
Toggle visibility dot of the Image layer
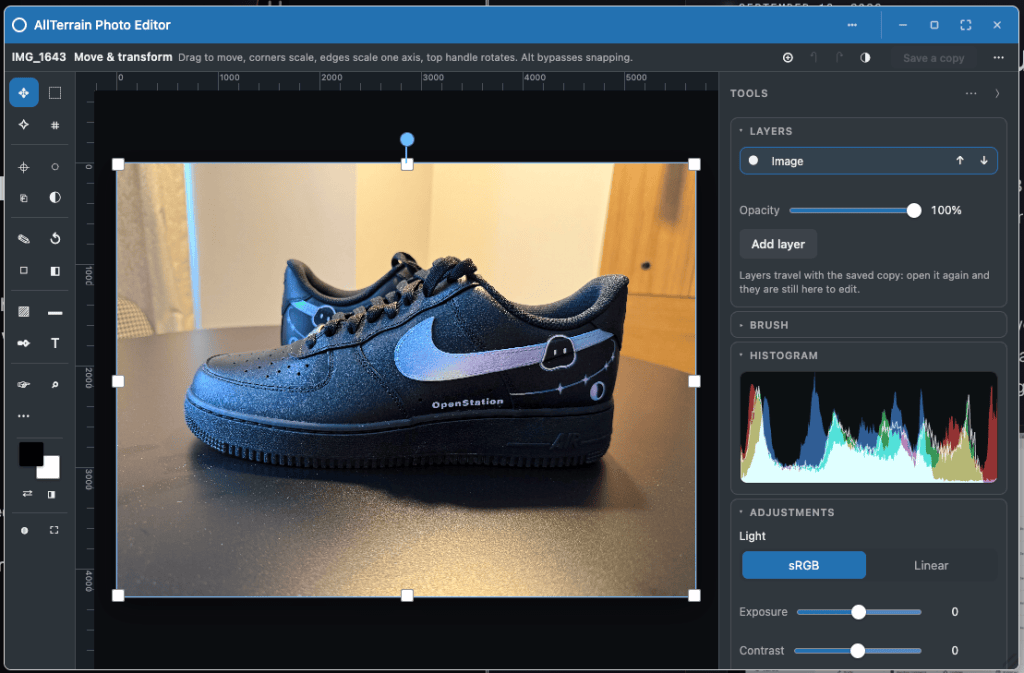click(x=754, y=161)
